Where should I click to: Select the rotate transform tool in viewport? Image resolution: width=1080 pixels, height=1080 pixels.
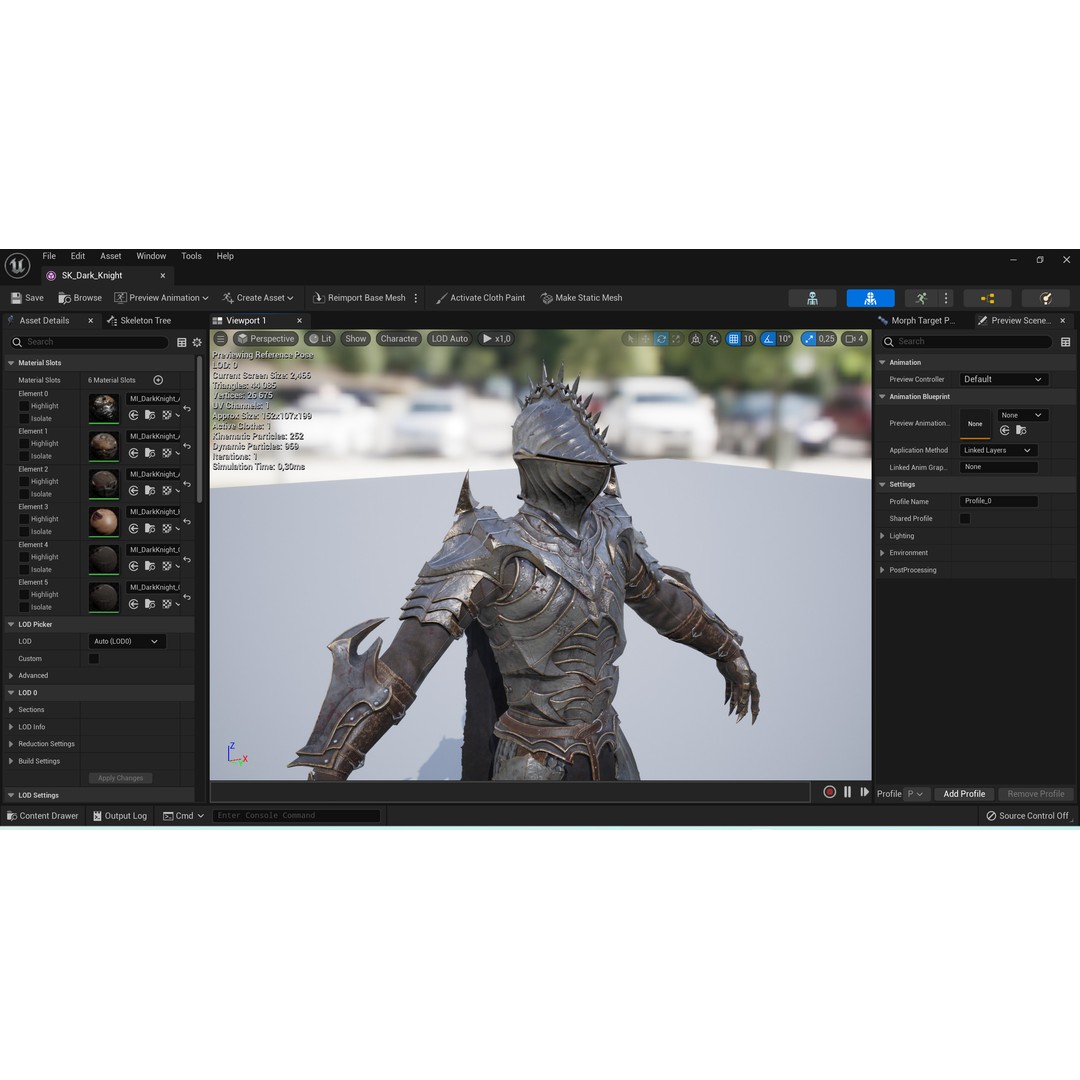661,339
